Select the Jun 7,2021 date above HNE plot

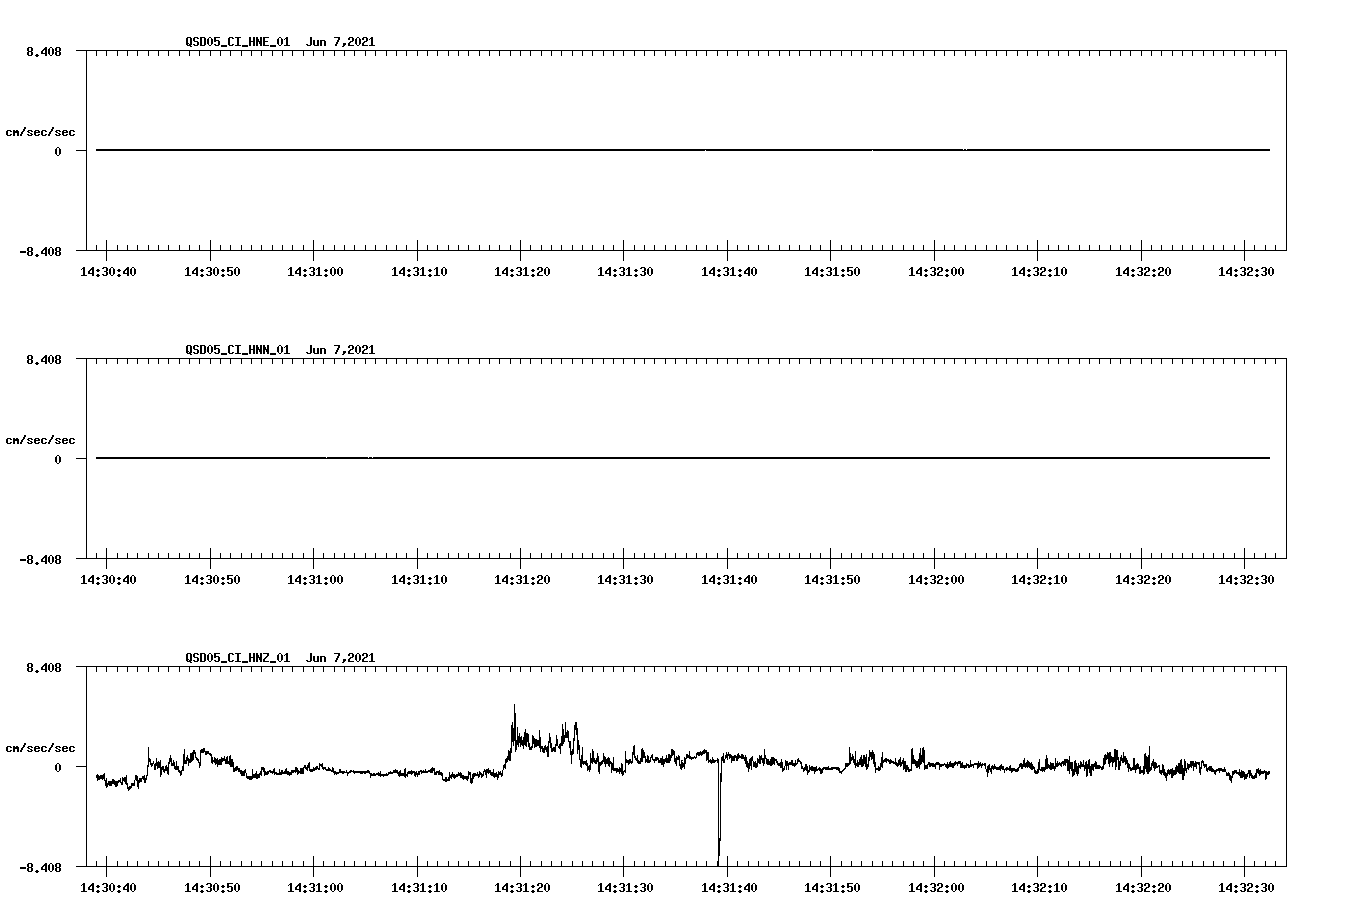click(341, 42)
